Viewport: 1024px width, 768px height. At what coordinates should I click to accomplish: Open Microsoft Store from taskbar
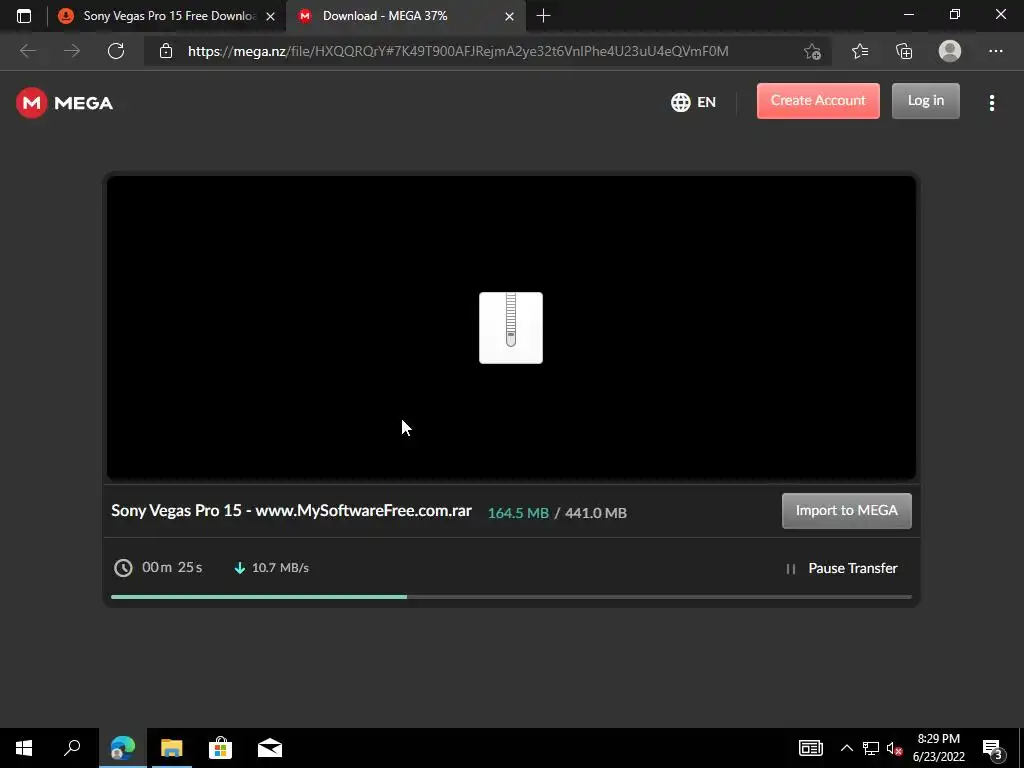point(221,748)
